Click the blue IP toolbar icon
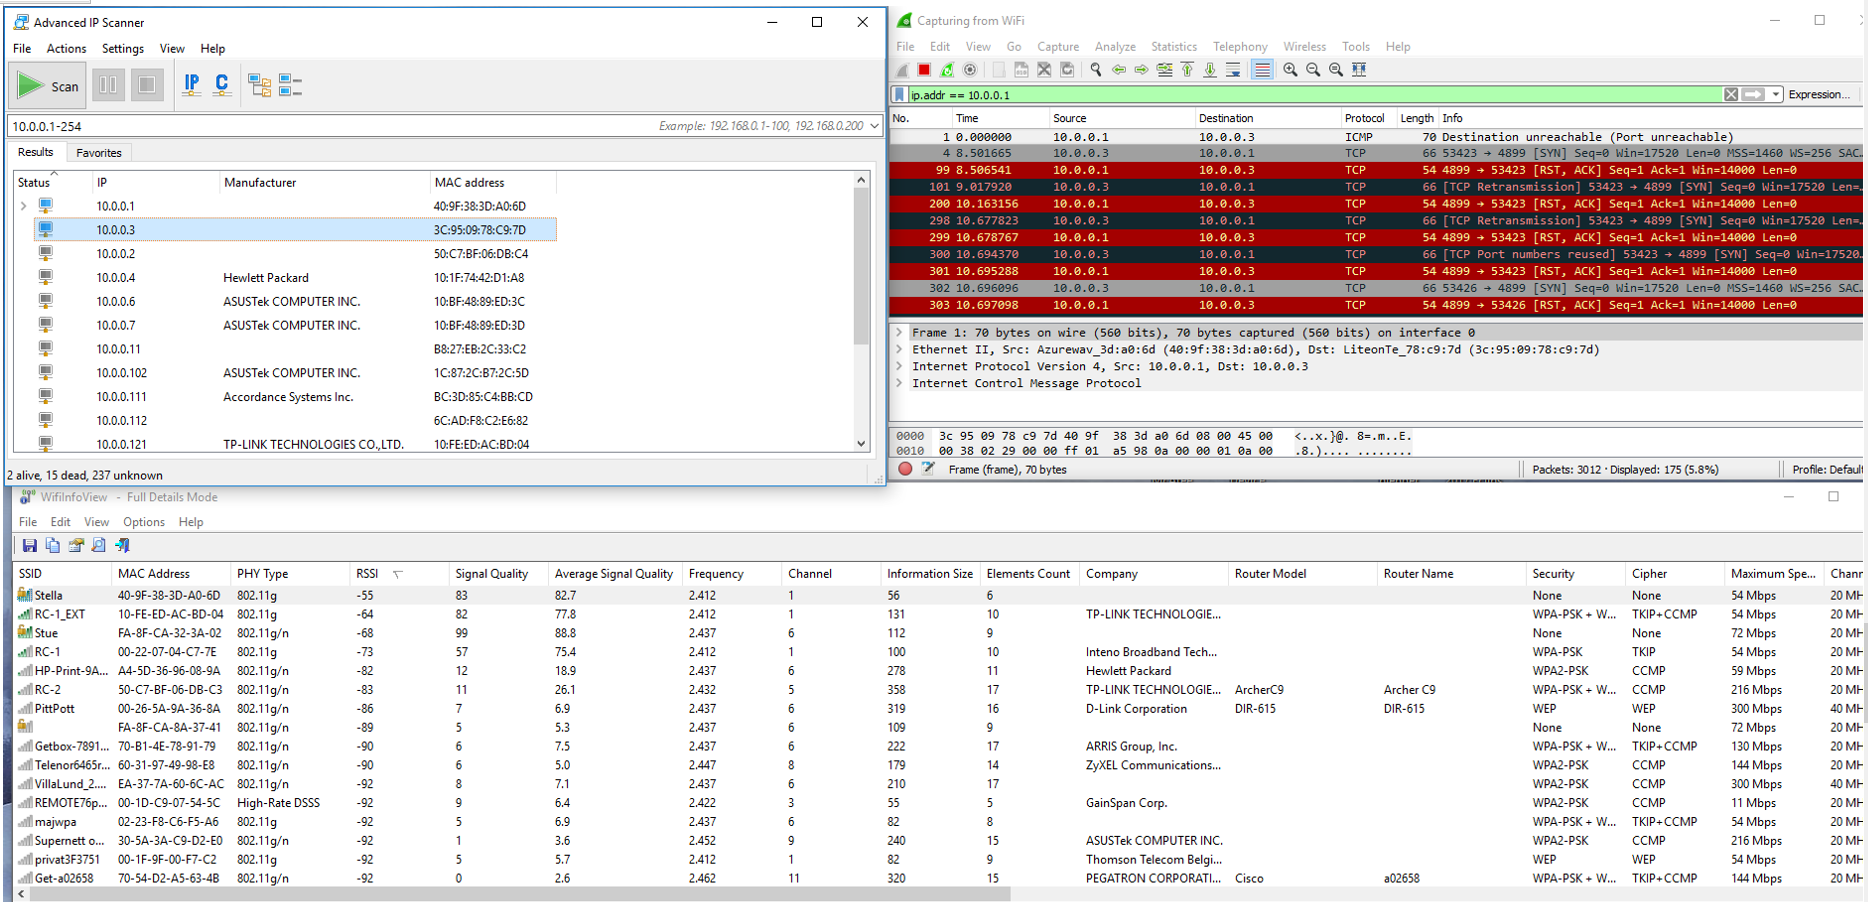 click(x=191, y=85)
